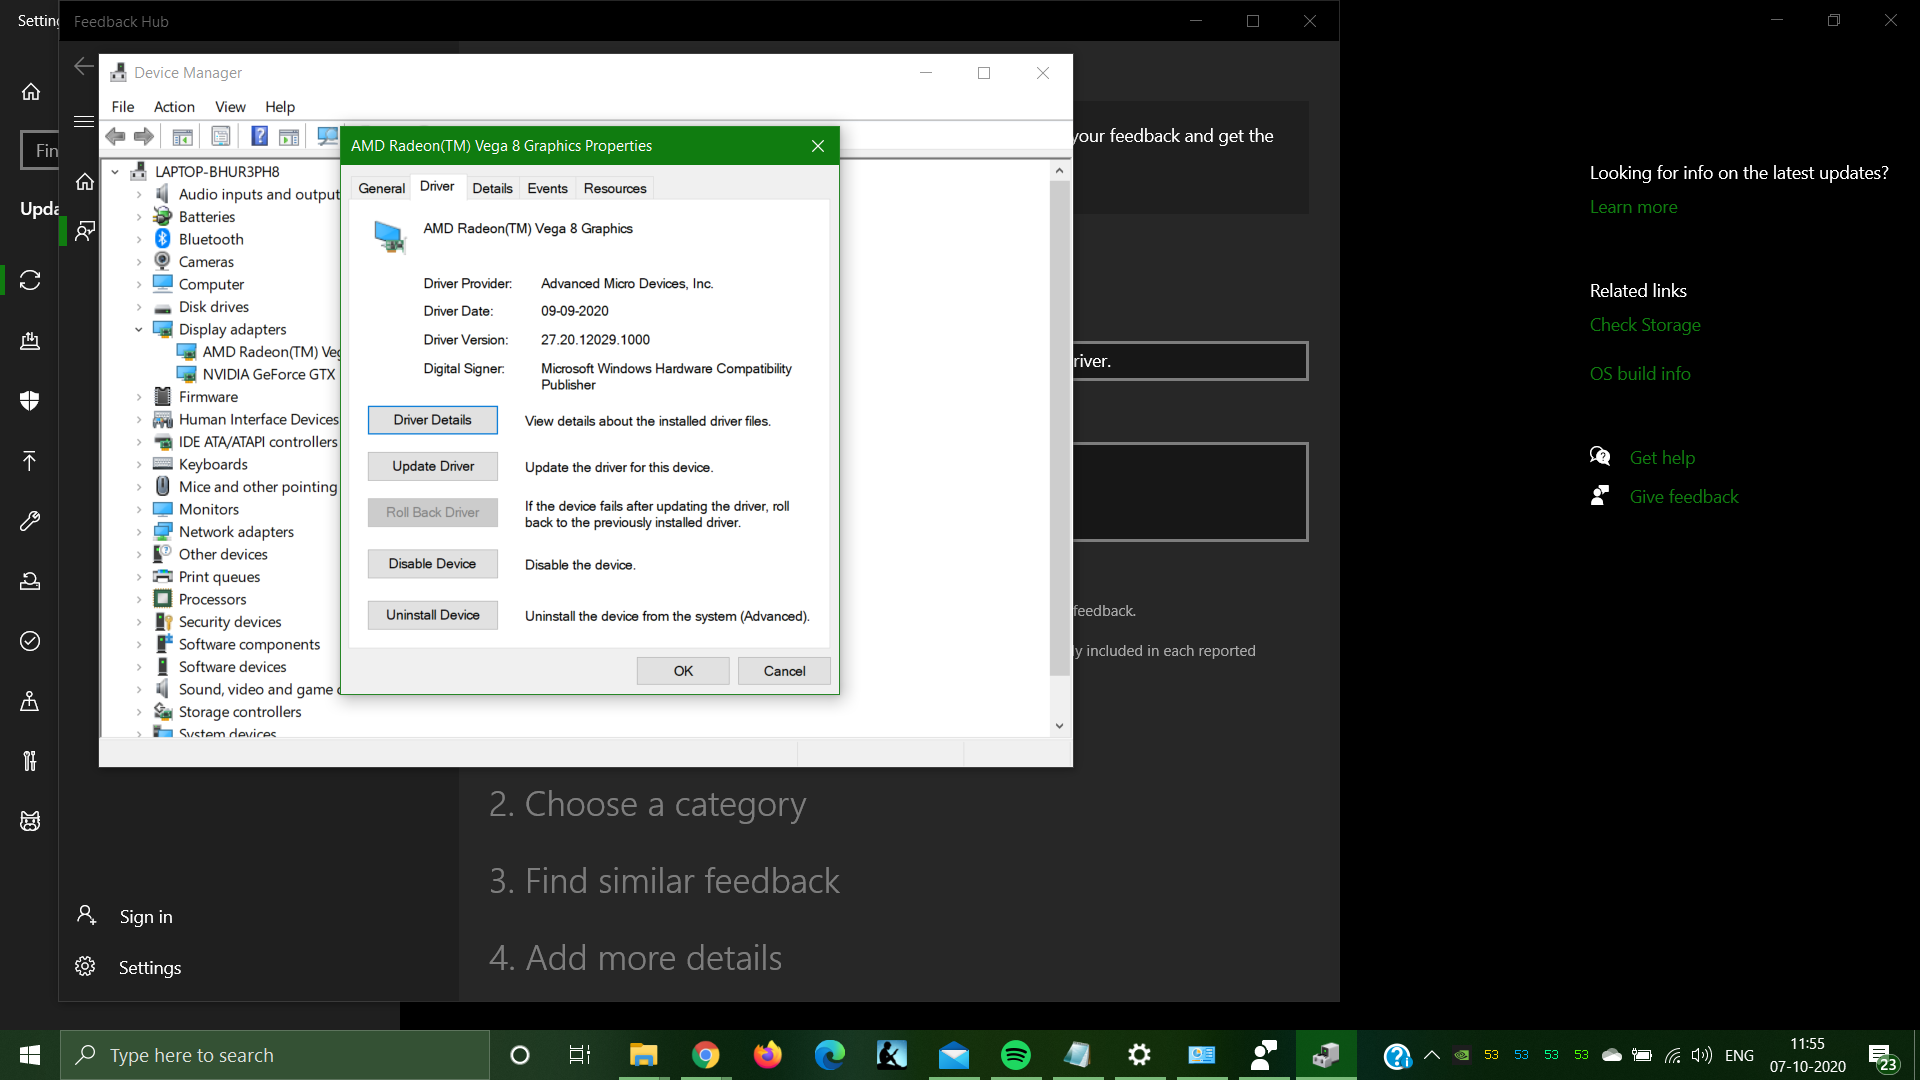Click the Scan for hardware changes icon
The image size is (1920, 1080).
pyautogui.click(x=327, y=136)
